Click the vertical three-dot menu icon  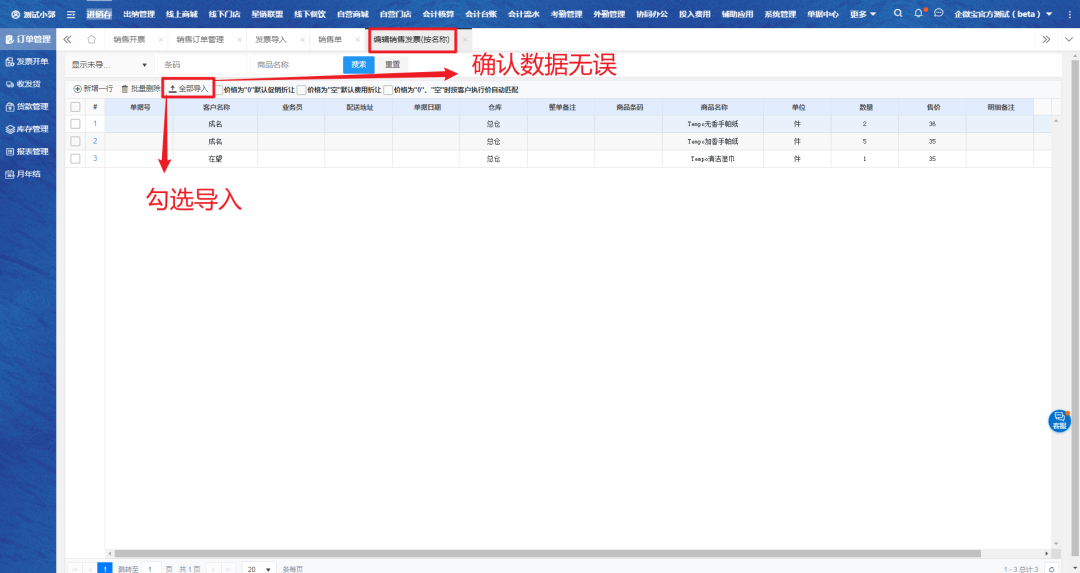[1068, 14]
